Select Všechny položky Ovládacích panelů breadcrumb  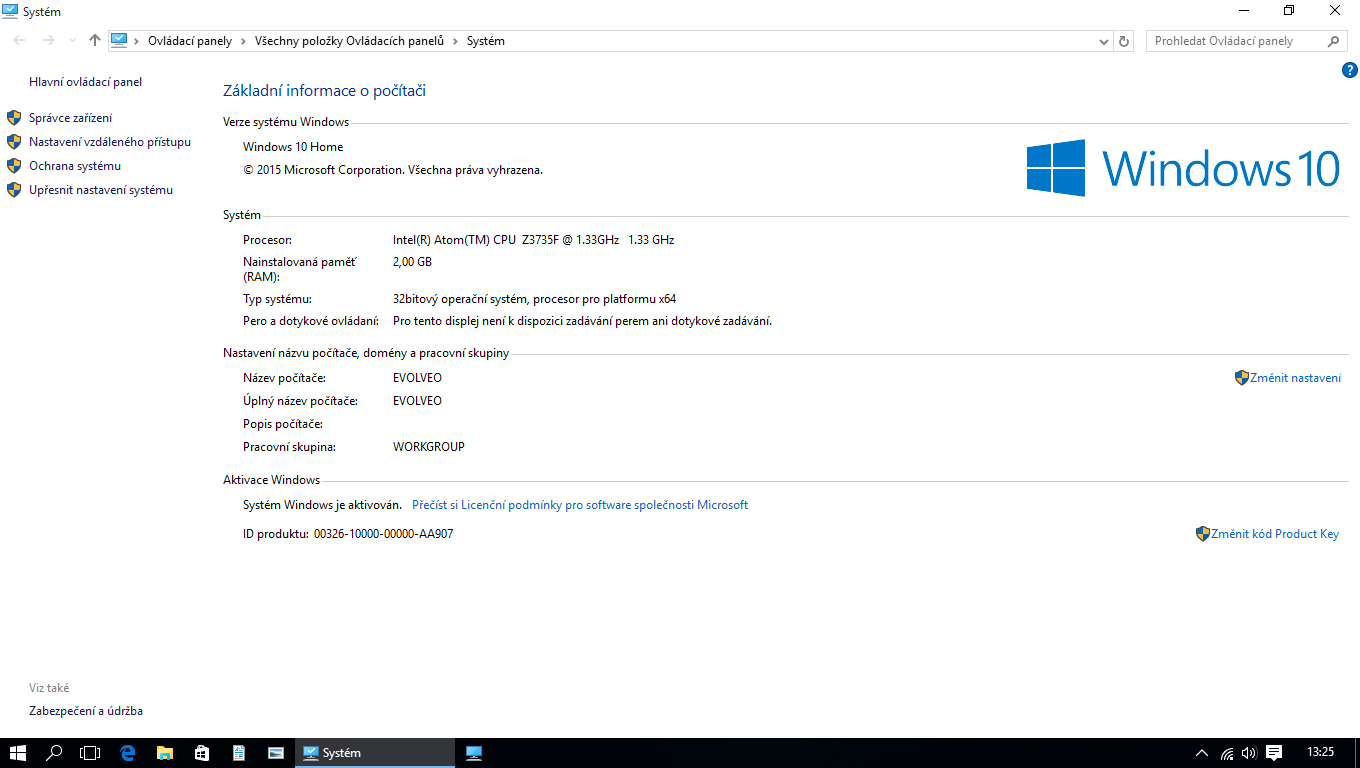(349, 41)
